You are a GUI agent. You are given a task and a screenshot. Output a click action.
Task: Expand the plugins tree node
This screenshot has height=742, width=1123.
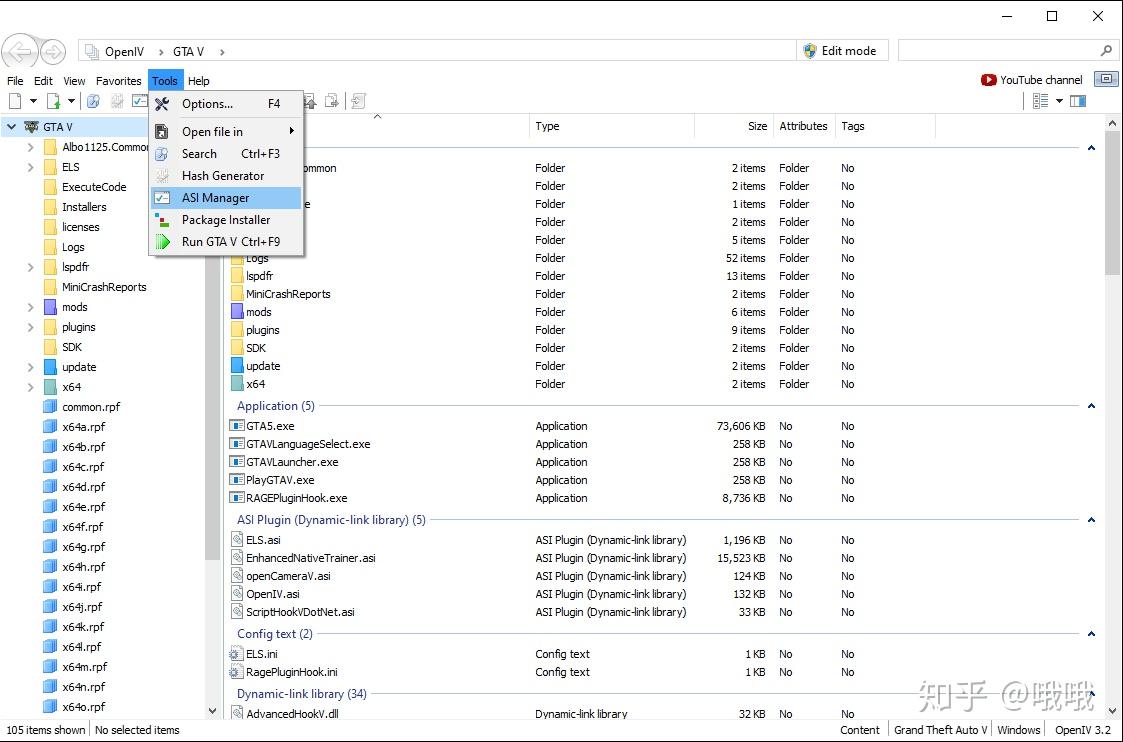30,327
